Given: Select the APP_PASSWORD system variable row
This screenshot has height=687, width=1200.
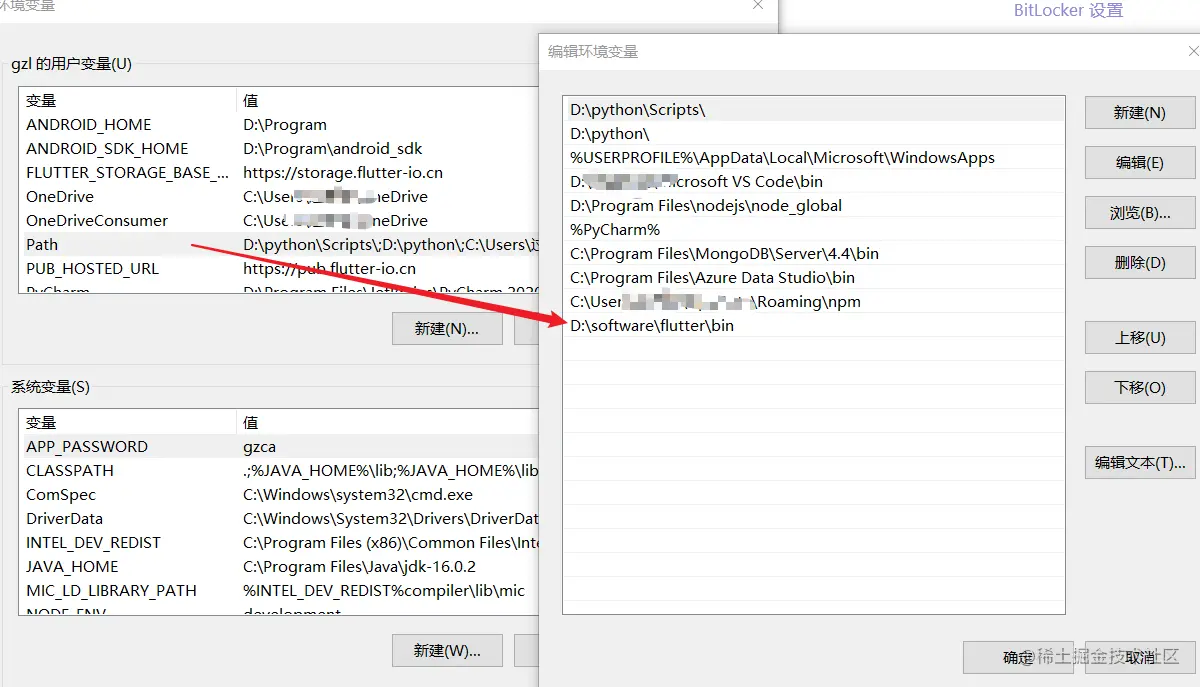Looking at the screenshot, I should pos(279,447).
